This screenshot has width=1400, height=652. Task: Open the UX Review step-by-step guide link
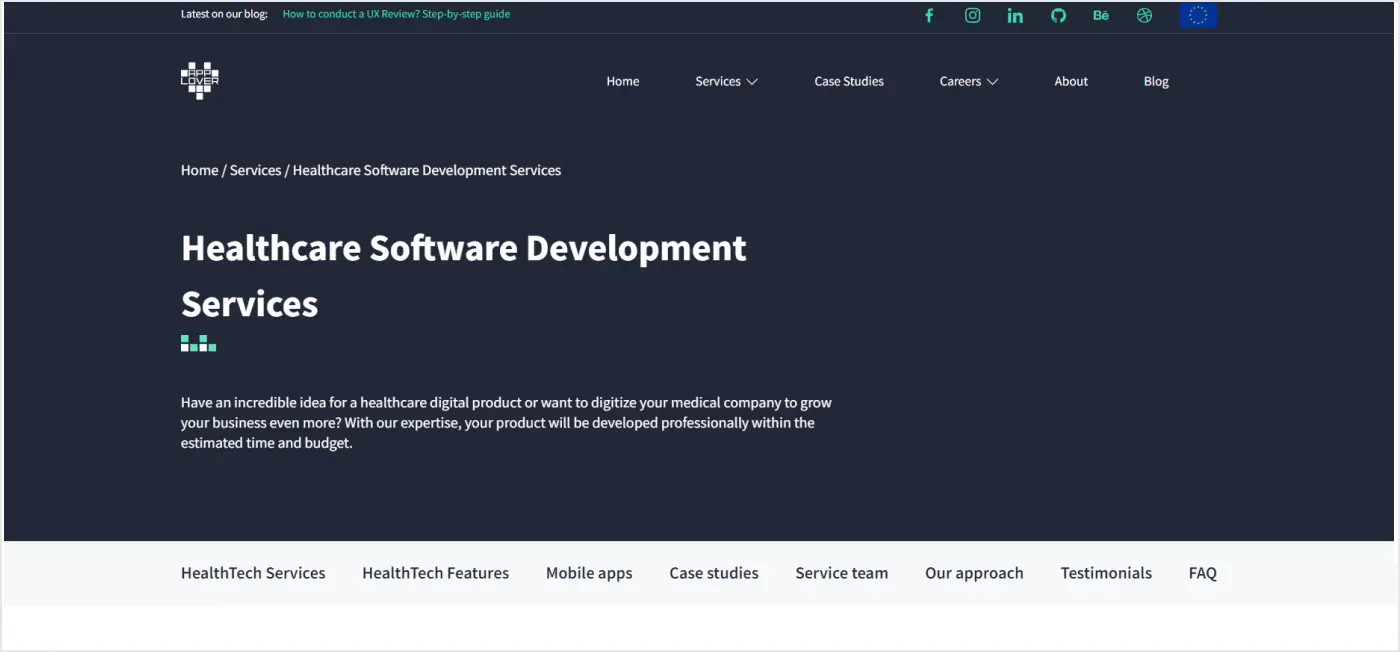click(396, 14)
